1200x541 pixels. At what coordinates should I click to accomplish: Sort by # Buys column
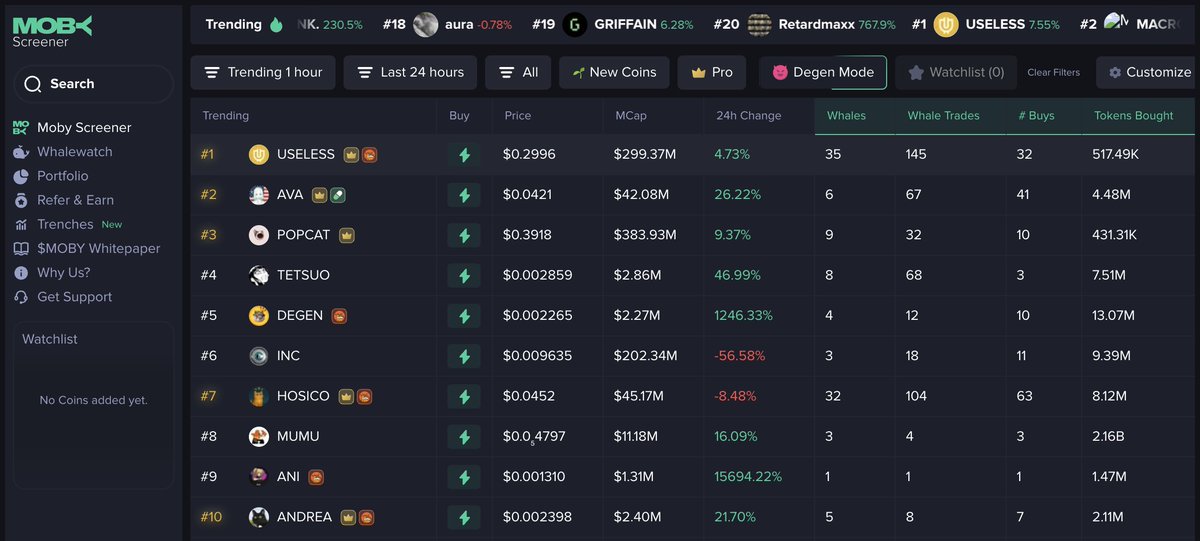[x=1036, y=116]
